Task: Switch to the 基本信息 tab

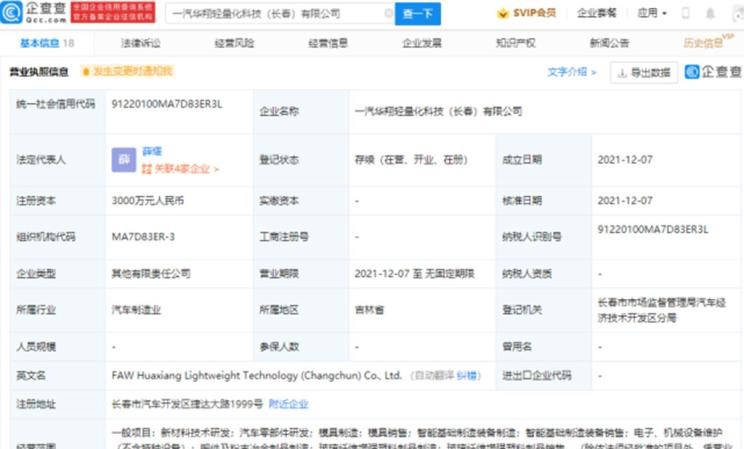Action: (46, 43)
